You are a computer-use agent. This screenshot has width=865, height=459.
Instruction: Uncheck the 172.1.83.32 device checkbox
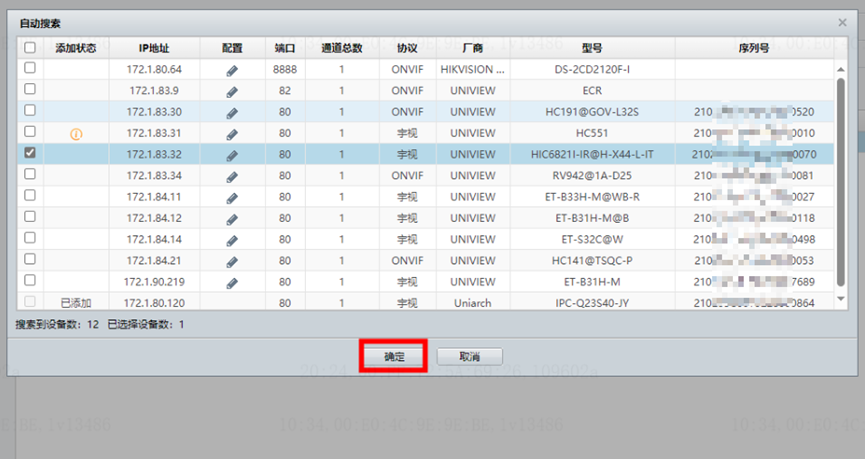30,153
